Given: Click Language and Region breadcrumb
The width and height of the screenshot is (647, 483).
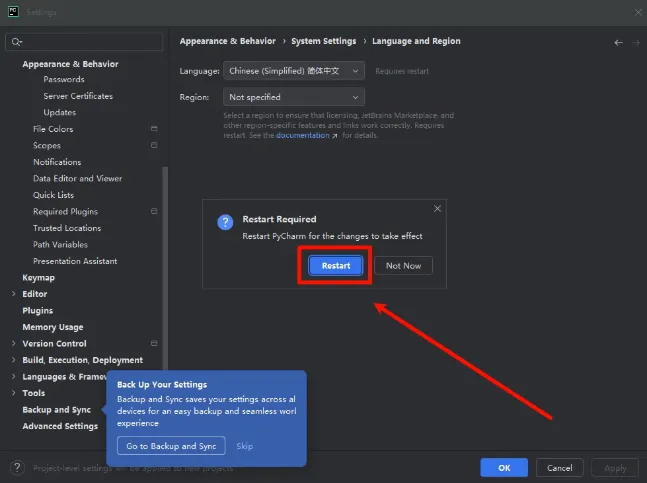Looking at the screenshot, I should coord(416,41).
